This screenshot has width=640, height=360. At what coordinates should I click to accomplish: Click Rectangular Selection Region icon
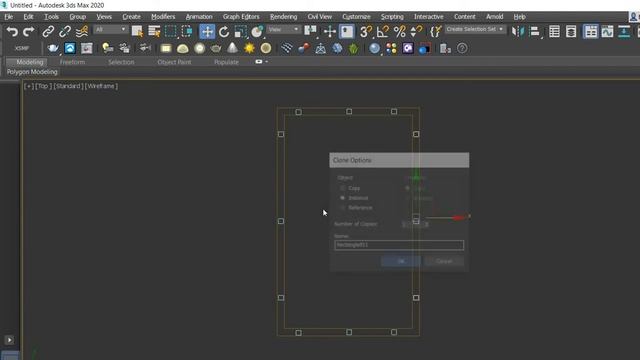(x=171, y=31)
